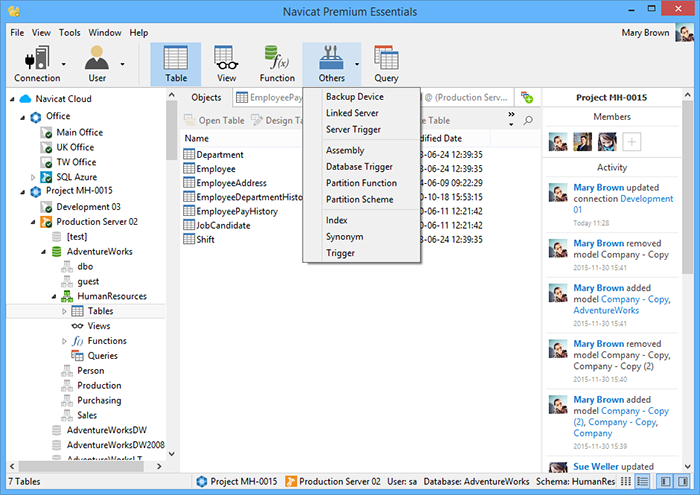
Task: Add a member with the plus box
Action: pos(631,142)
